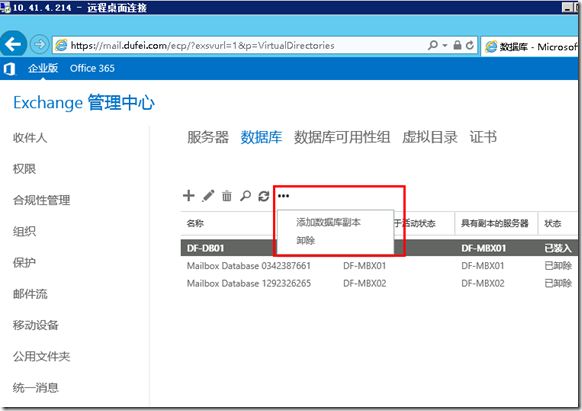
Task: Click the browser back arrow button
Action: 13,44
